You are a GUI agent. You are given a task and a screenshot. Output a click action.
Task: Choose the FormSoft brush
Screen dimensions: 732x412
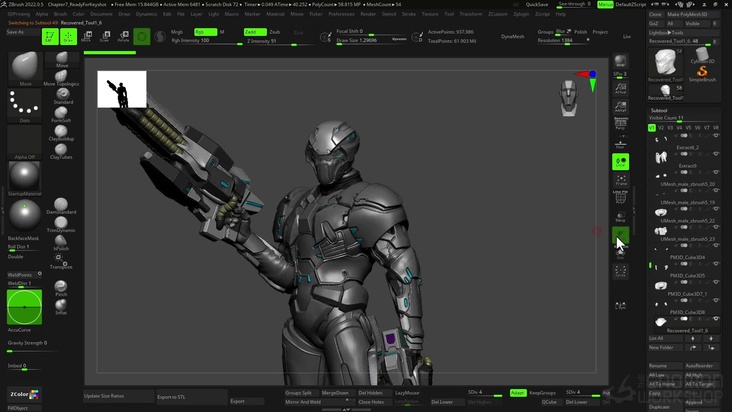pos(61,114)
